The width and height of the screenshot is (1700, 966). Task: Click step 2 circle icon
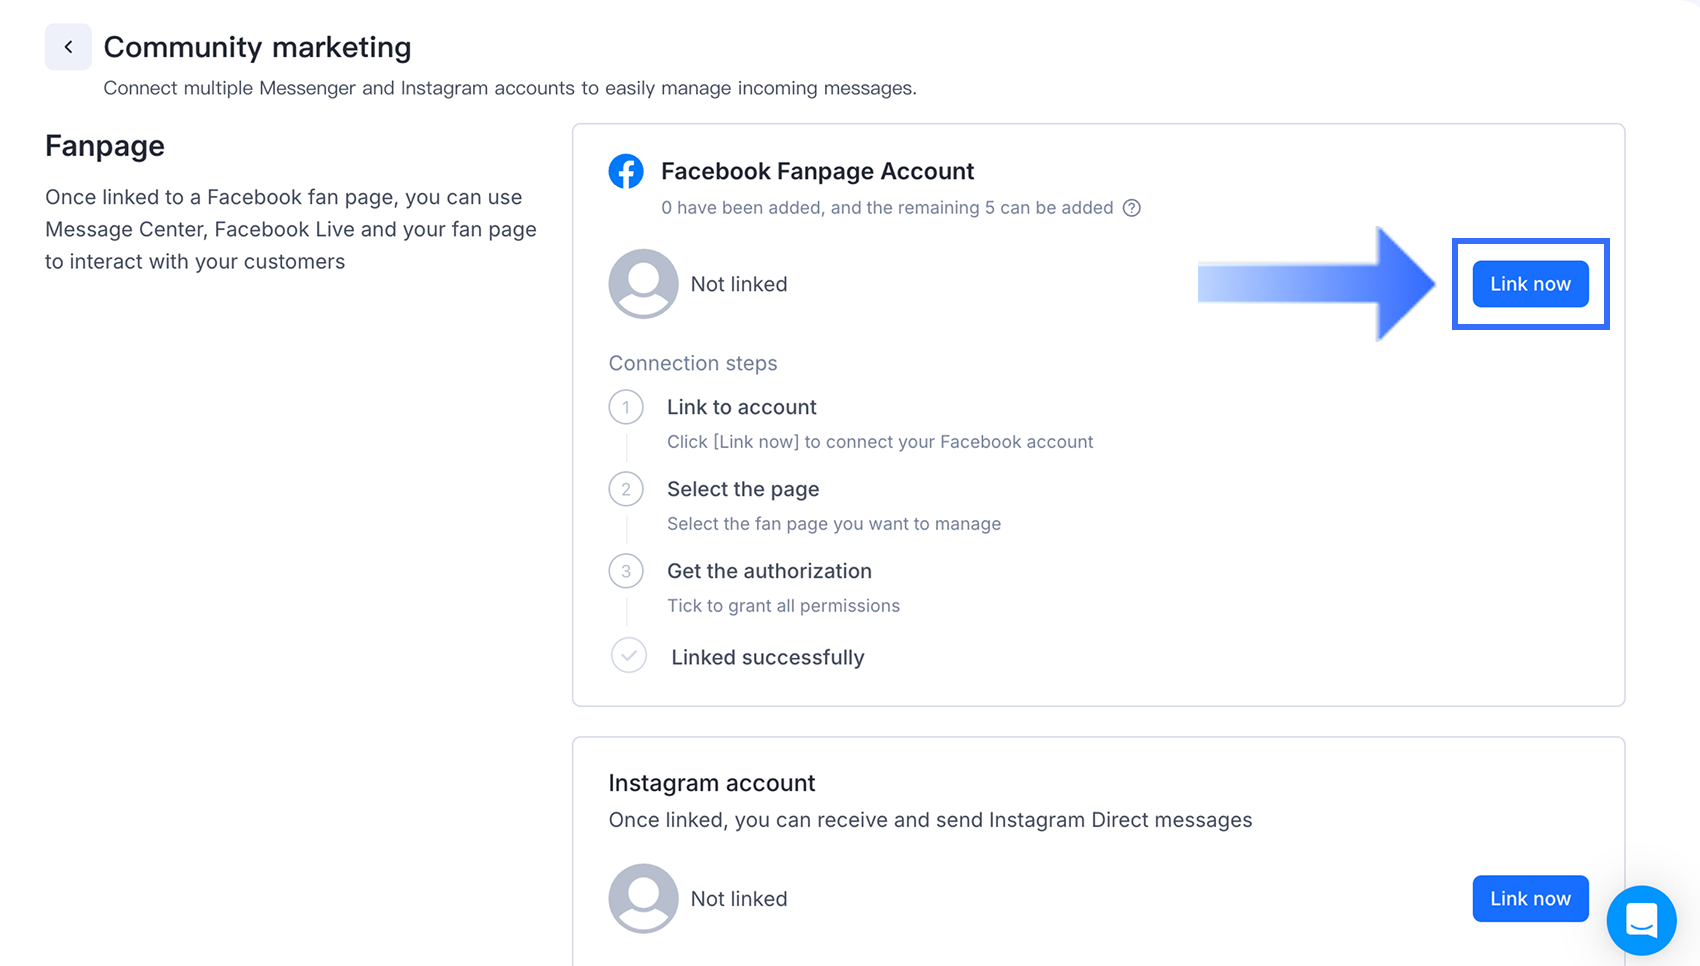(626, 489)
